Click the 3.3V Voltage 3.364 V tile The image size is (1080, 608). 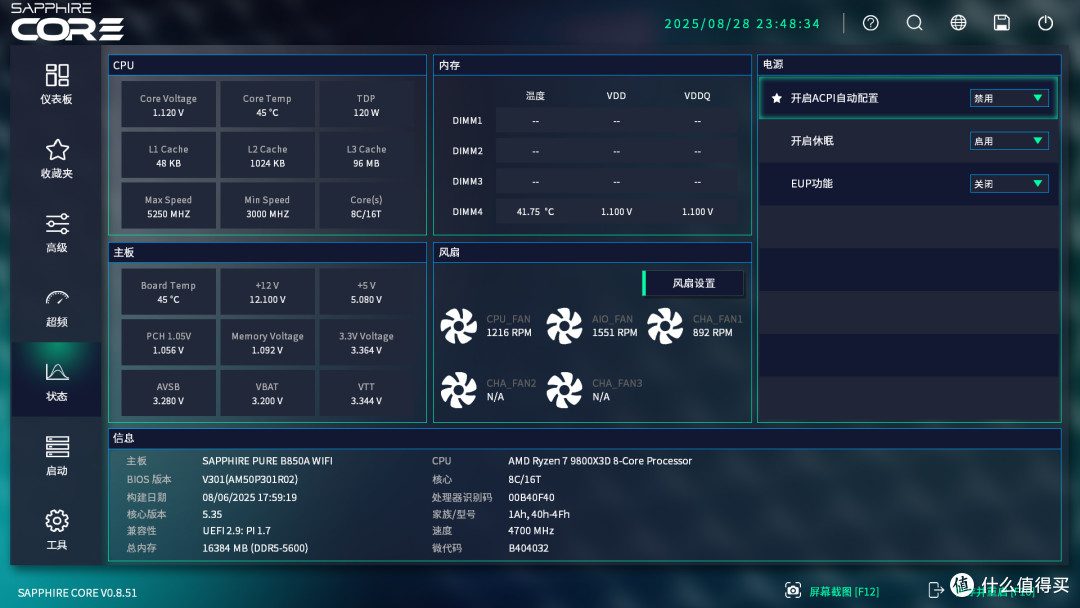366,342
